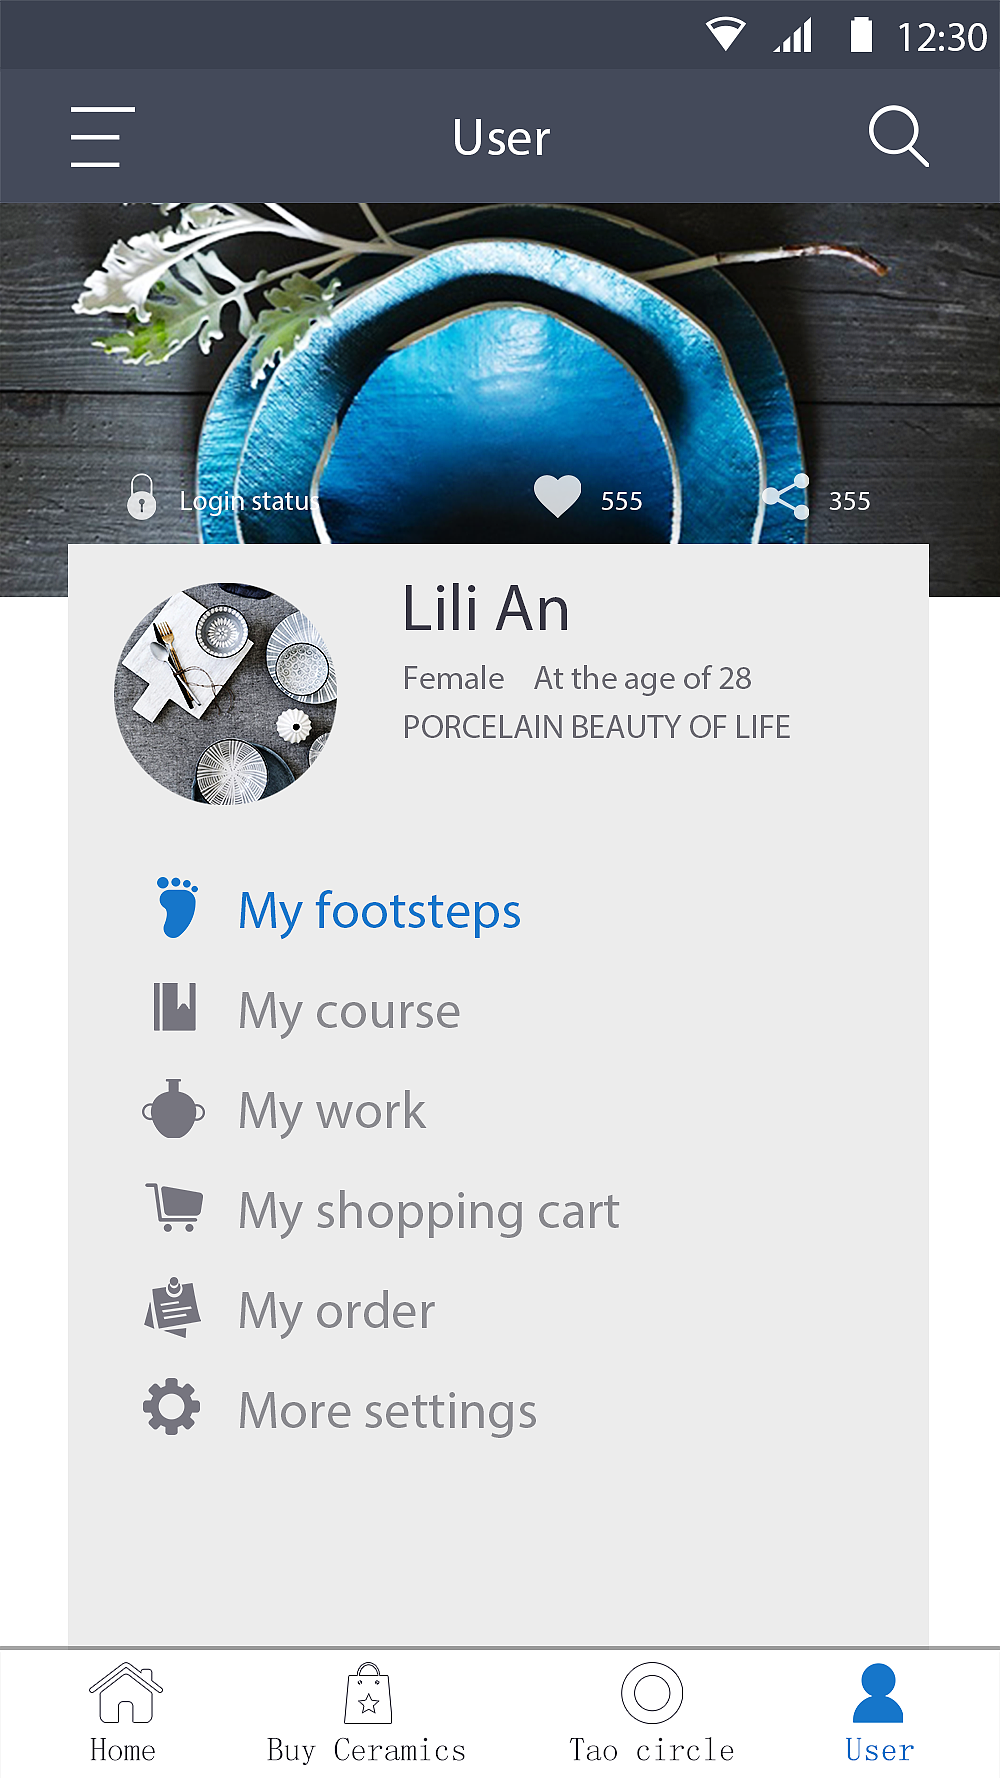Tap the heart likes icon
Viewport: 1000px width, 1778px height.
click(x=557, y=497)
